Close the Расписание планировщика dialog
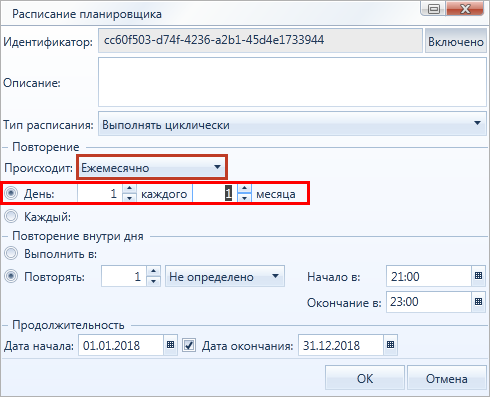This screenshot has width=490, height=397. pos(465,9)
